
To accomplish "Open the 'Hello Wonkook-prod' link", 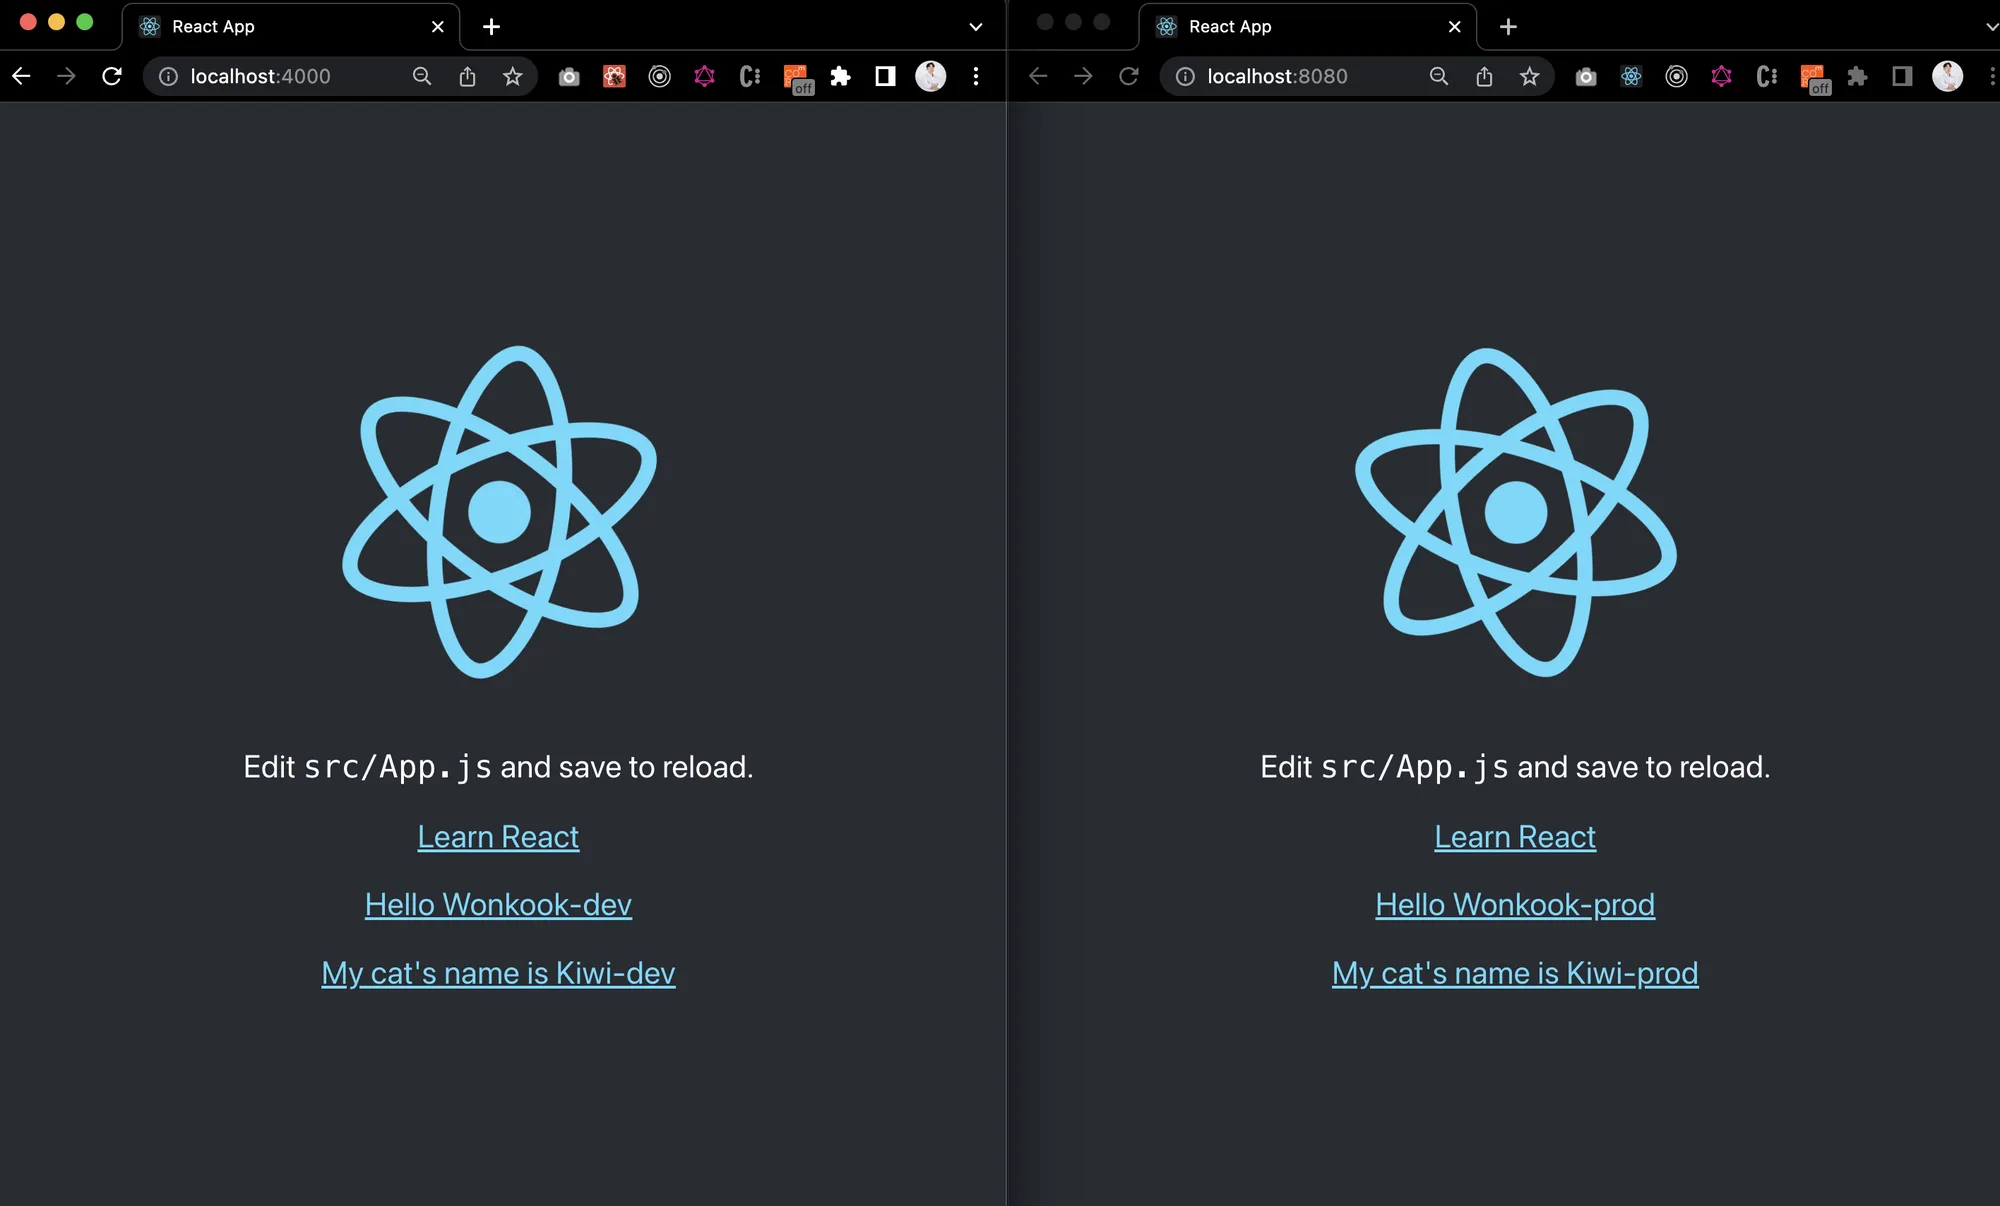I will click(x=1515, y=905).
